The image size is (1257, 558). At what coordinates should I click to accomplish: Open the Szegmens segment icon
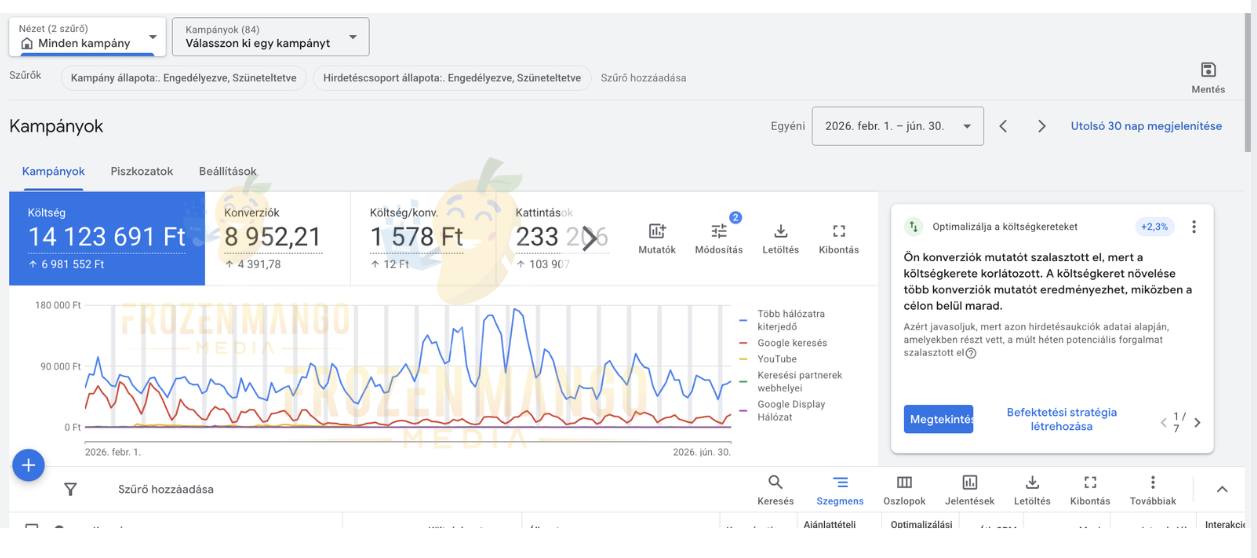840,482
